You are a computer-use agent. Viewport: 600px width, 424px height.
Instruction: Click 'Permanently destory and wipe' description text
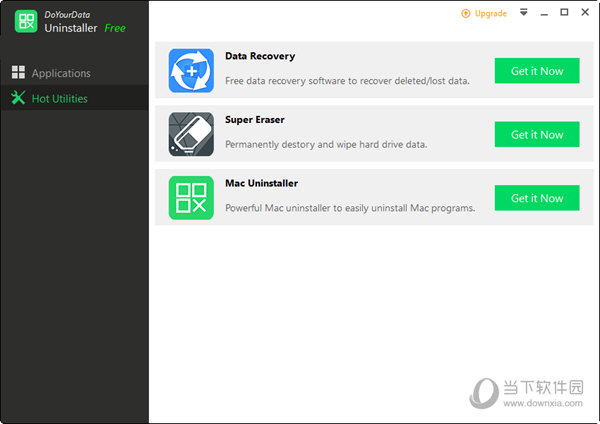pyautogui.click(x=326, y=144)
